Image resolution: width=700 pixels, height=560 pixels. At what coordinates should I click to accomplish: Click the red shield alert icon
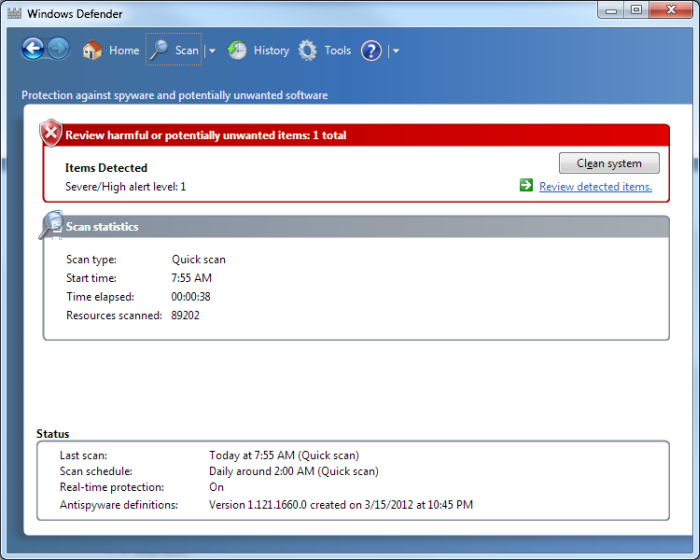[x=51, y=133]
